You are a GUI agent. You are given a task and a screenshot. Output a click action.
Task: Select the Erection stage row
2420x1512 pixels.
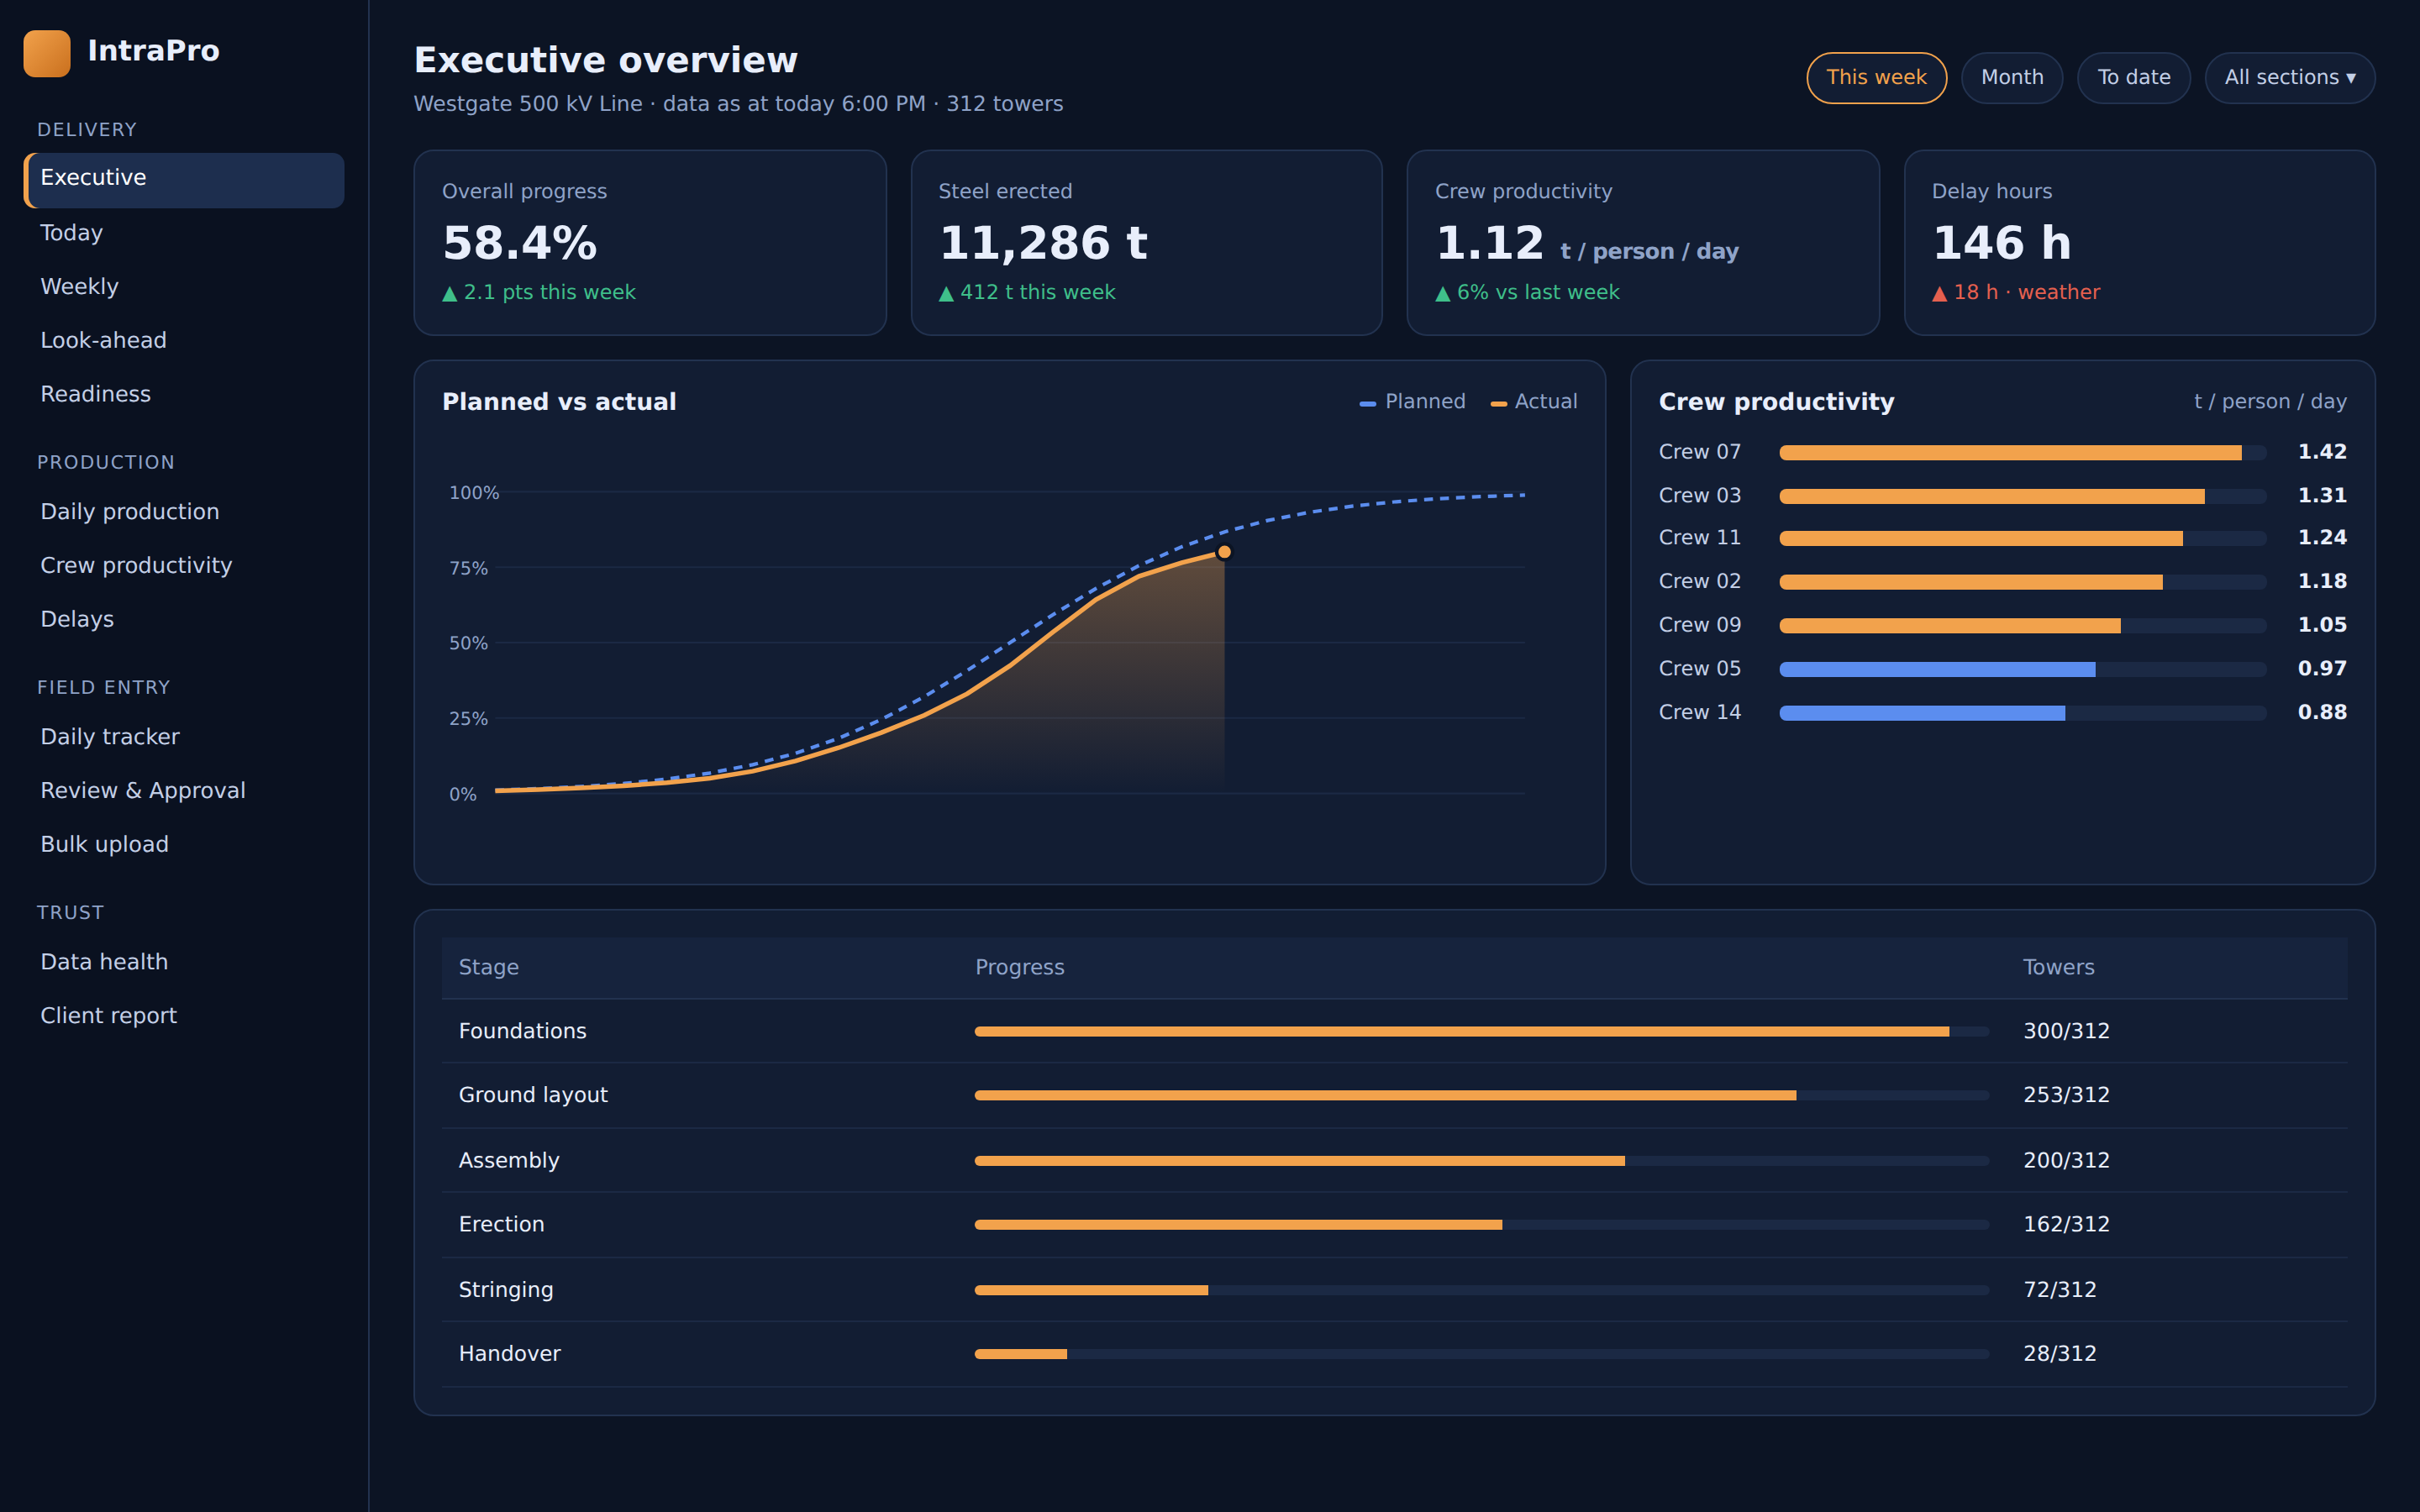[1394, 1225]
